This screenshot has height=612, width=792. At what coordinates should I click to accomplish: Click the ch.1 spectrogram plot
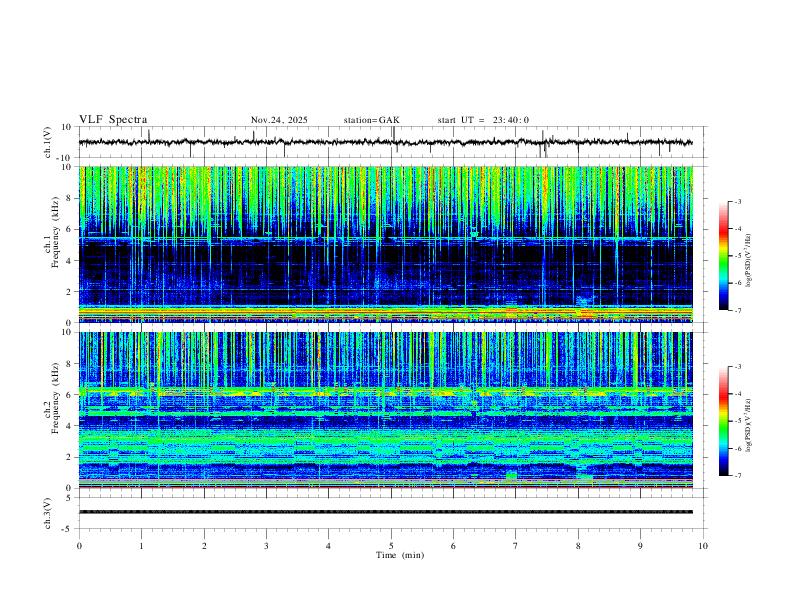click(x=386, y=244)
